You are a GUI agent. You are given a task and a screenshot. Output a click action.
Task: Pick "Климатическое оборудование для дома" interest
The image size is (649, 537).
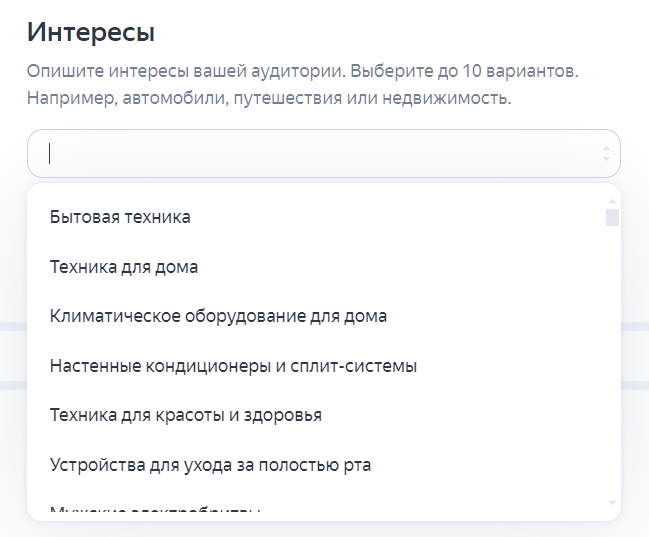(218, 316)
